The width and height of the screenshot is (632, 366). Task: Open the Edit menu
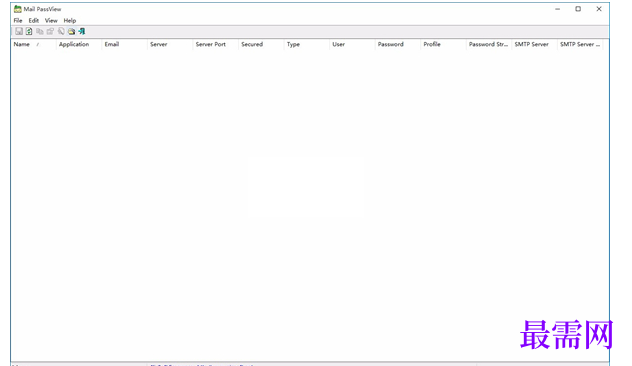pyautogui.click(x=33, y=21)
